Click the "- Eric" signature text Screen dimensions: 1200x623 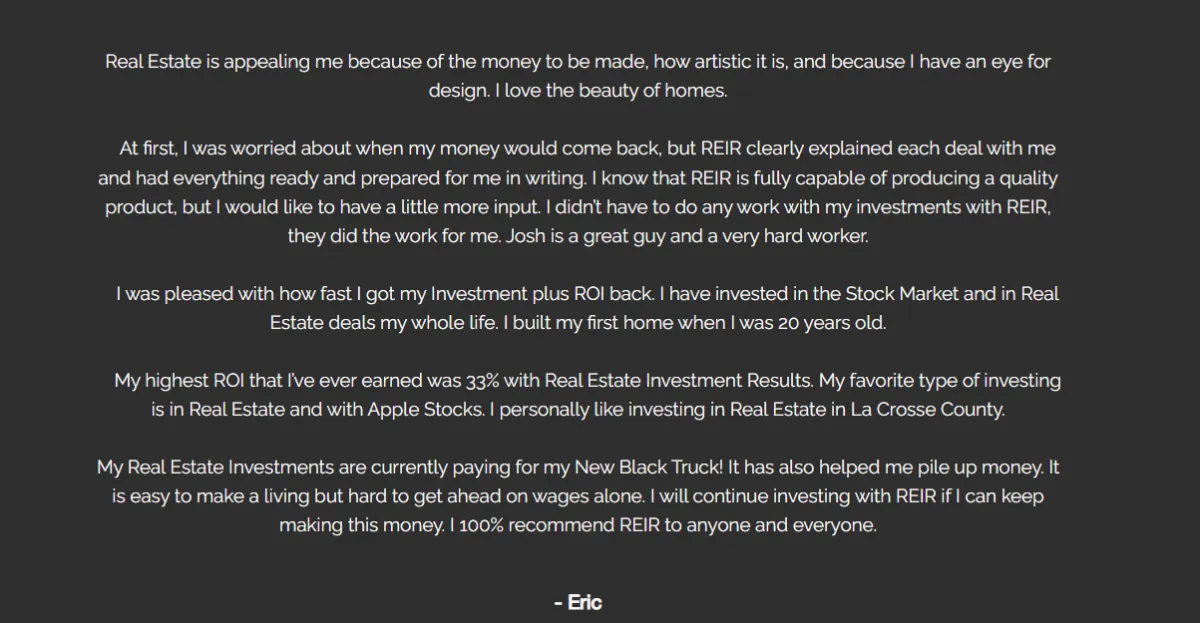[577, 602]
